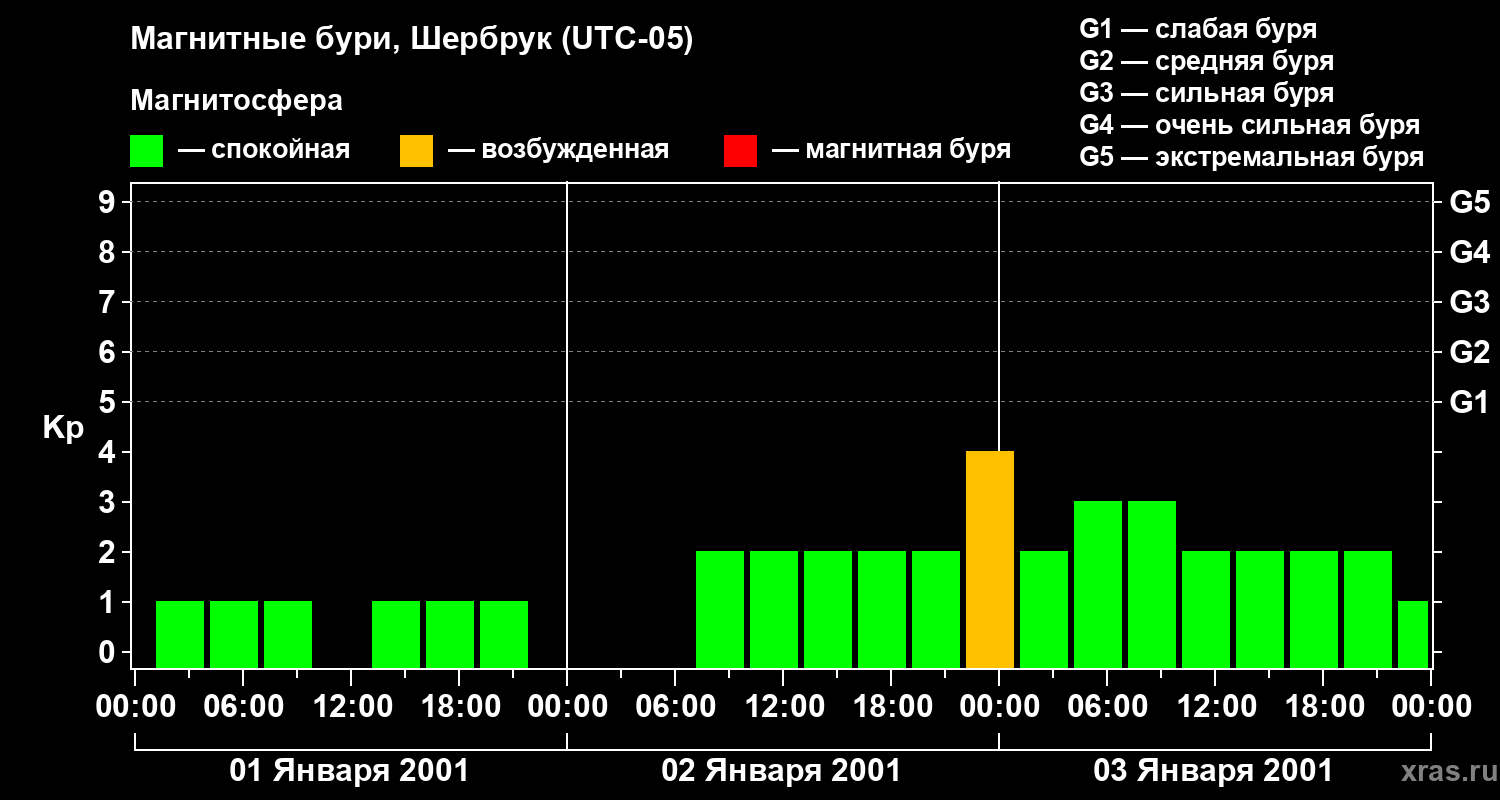Click the chart title Магнитные бури, Шербрук

coord(412,40)
